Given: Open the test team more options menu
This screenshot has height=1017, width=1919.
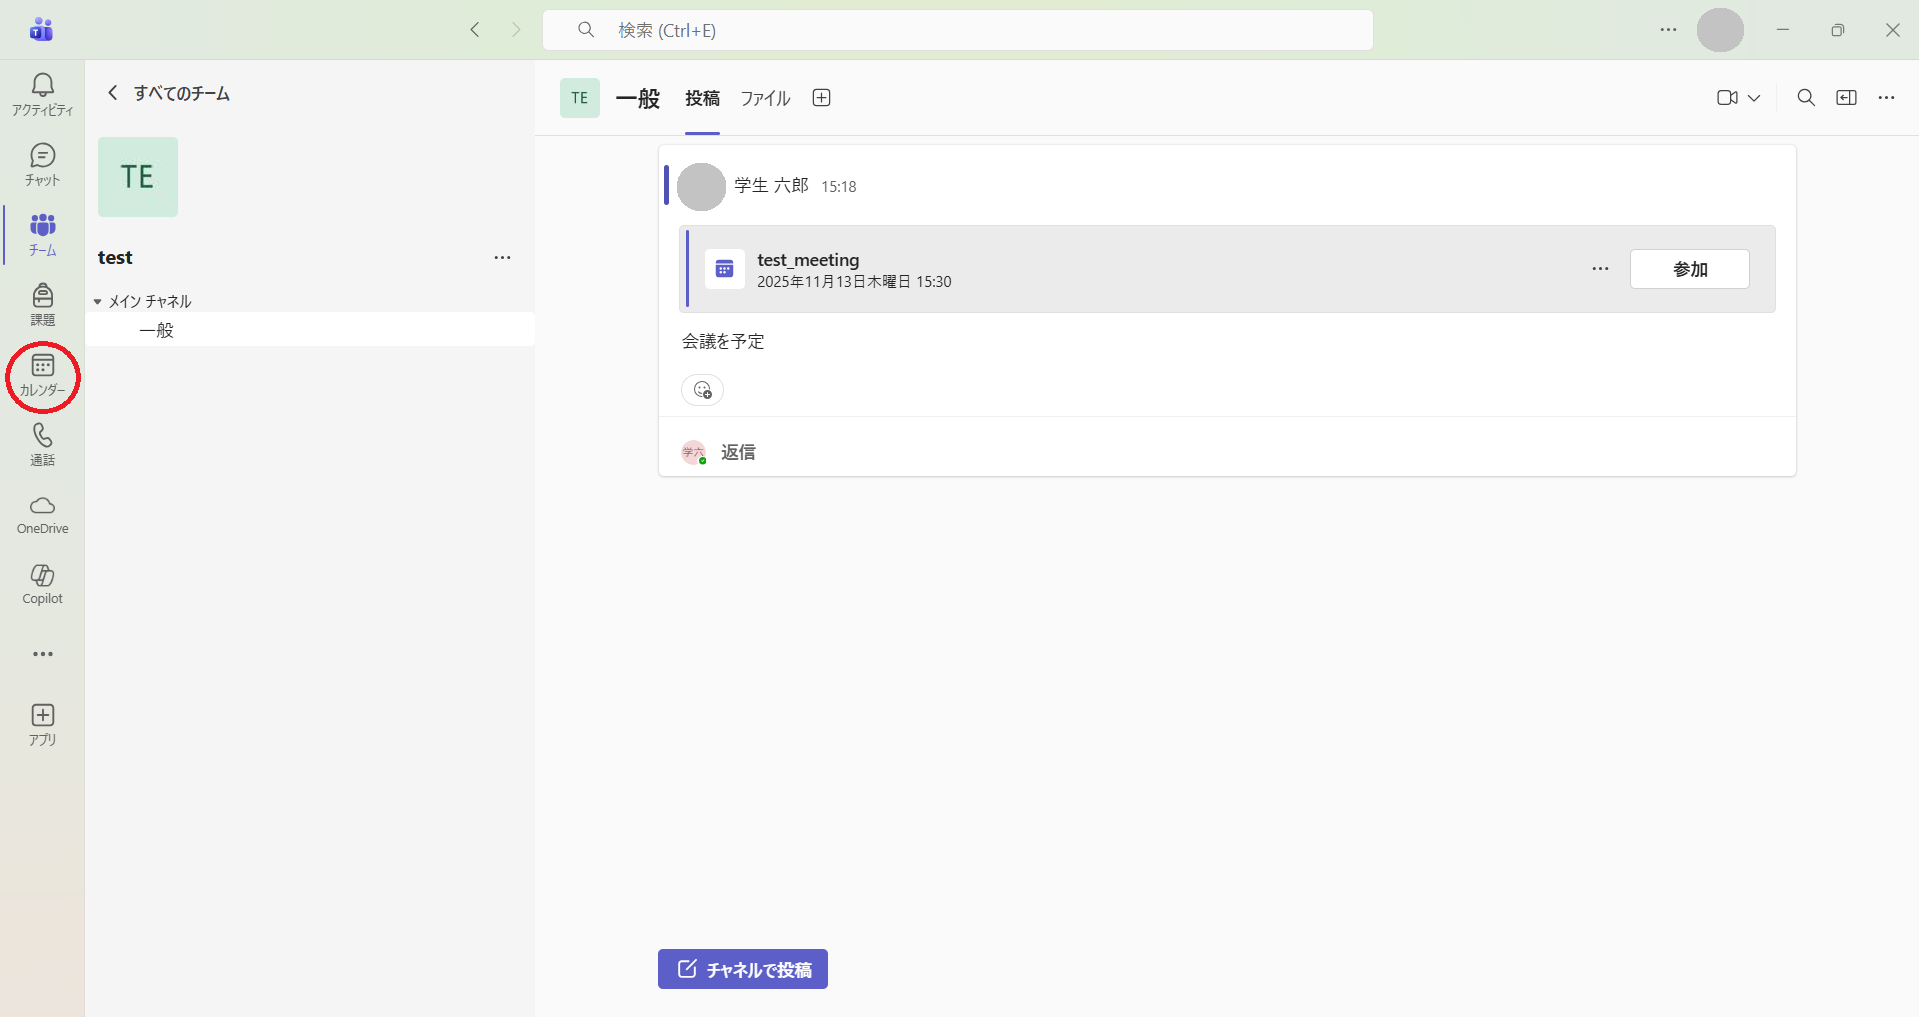Looking at the screenshot, I should point(502,258).
